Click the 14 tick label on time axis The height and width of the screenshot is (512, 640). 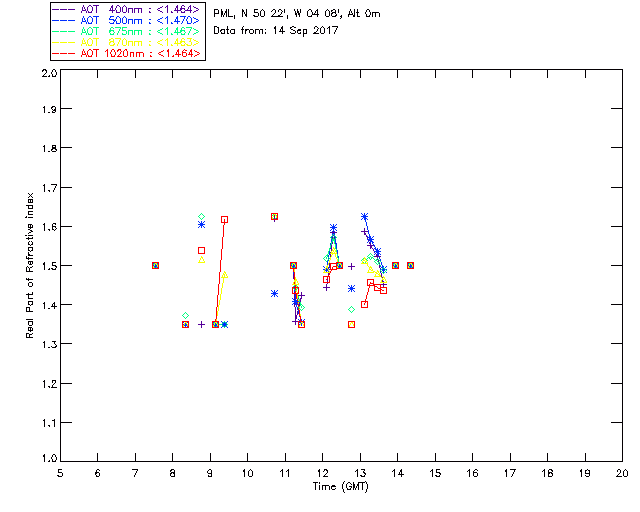tap(398, 473)
